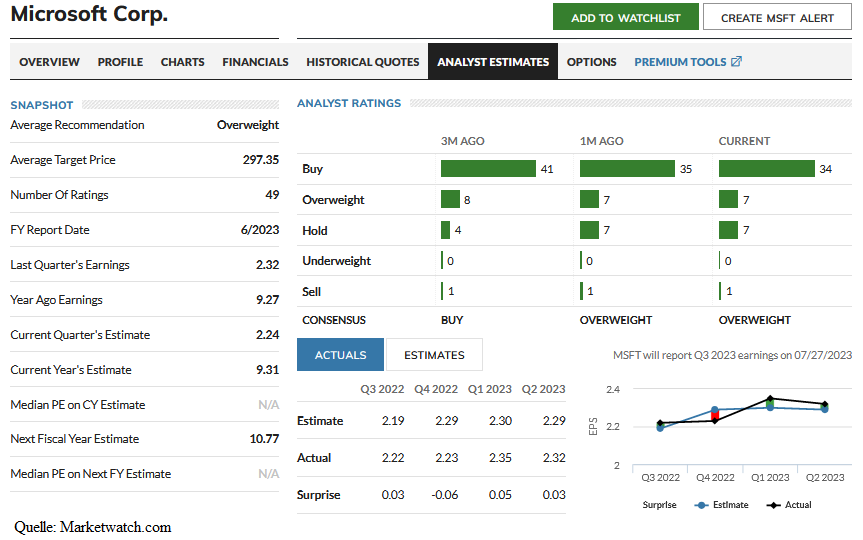This screenshot has width=863, height=540.
Task: Click Current Year's Estimate value 9.31
Action: point(267,369)
